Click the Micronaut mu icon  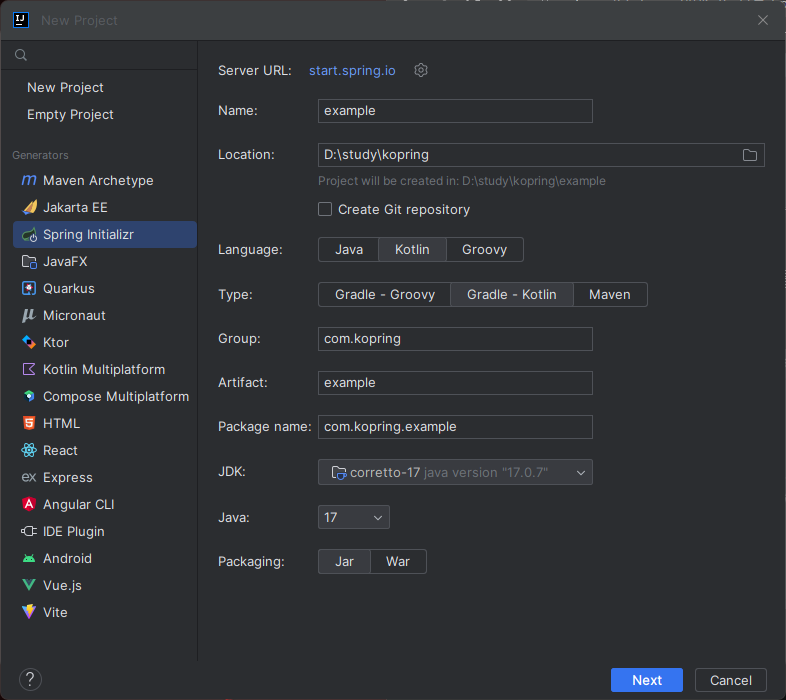click(29, 315)
